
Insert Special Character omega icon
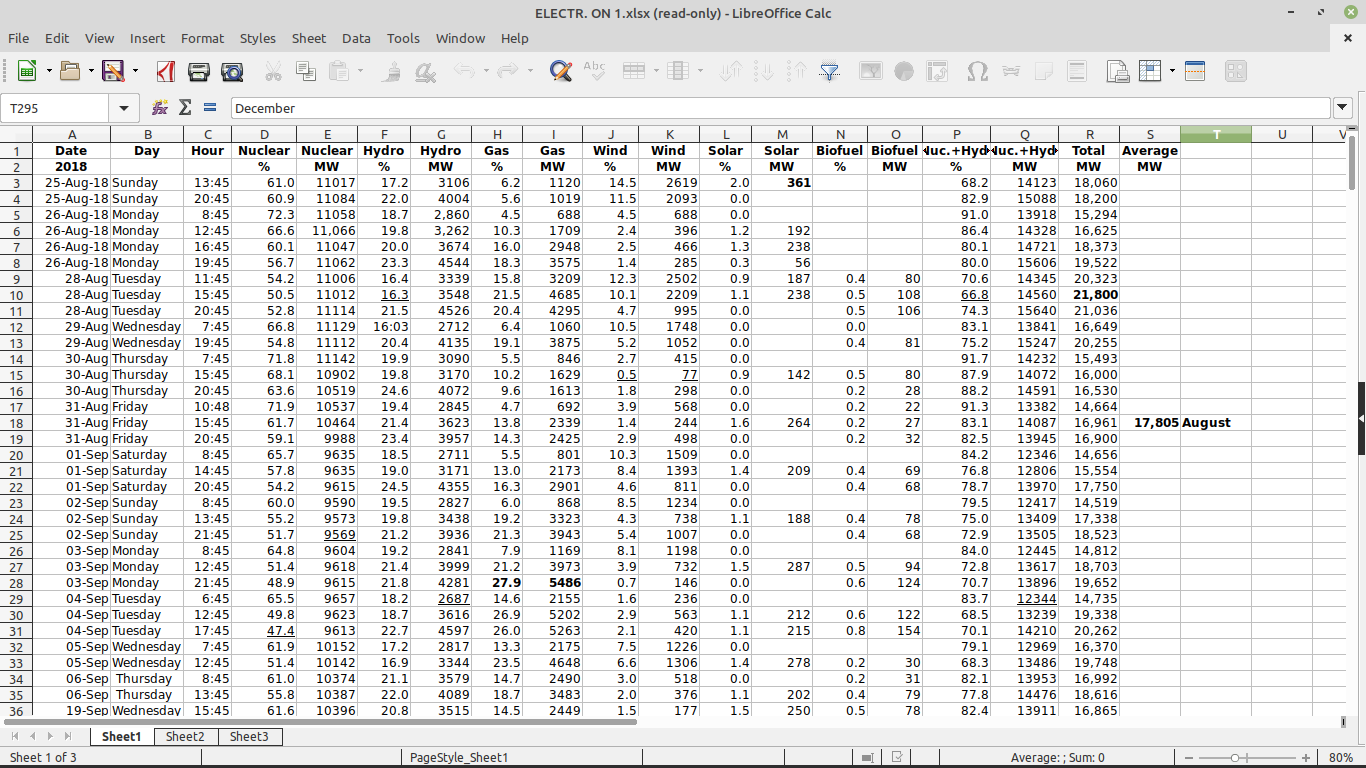tap(977, 71)
